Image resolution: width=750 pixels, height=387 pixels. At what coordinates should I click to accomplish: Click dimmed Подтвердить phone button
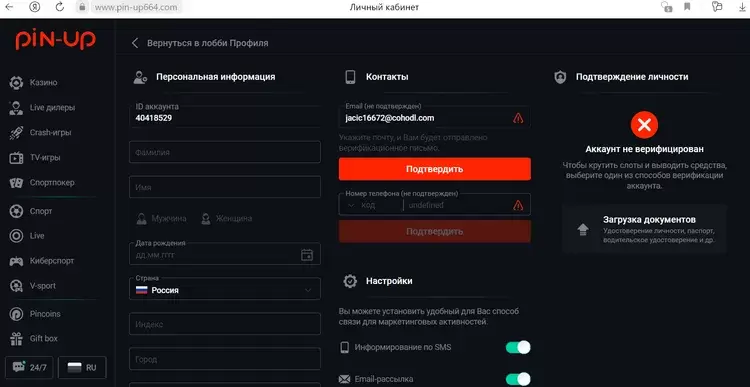click(x=434, y=232)
